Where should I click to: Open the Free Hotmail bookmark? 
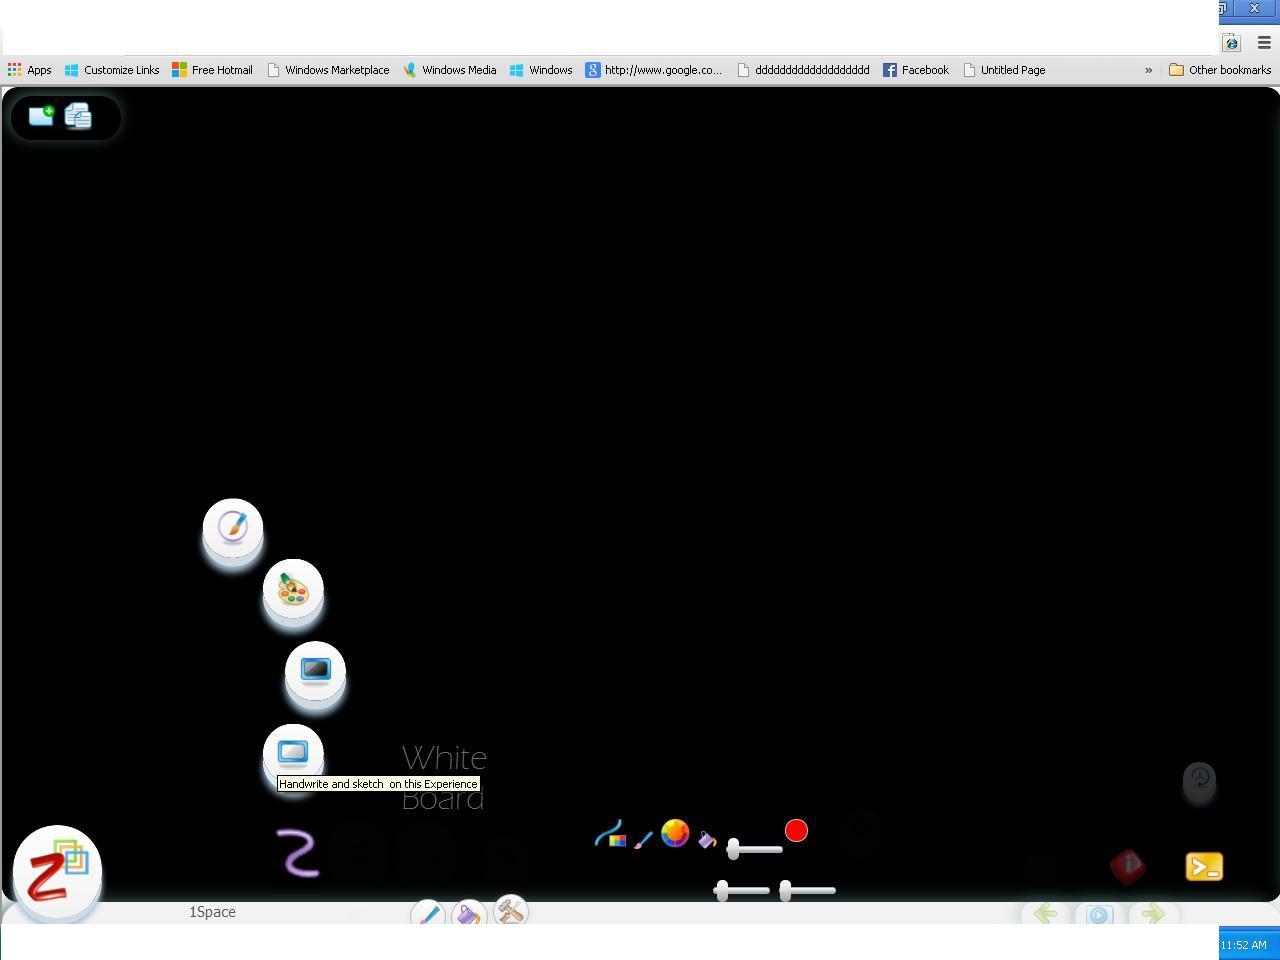point(212,70)
